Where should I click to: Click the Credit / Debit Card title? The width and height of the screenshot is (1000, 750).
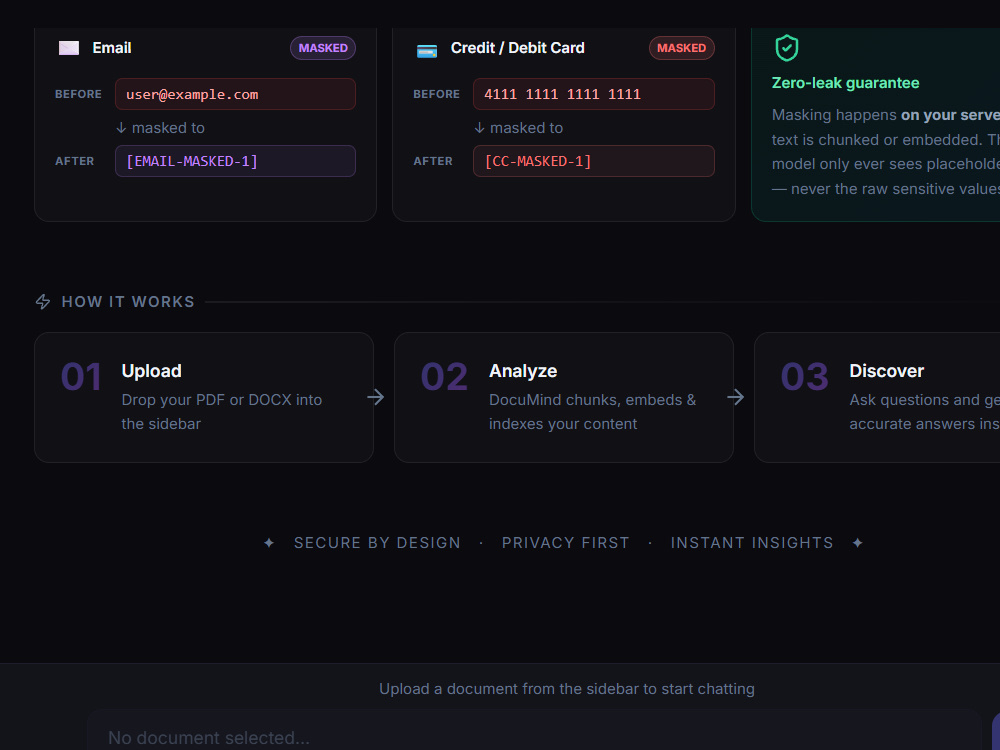pyautogui.click(x=517, y=48)
